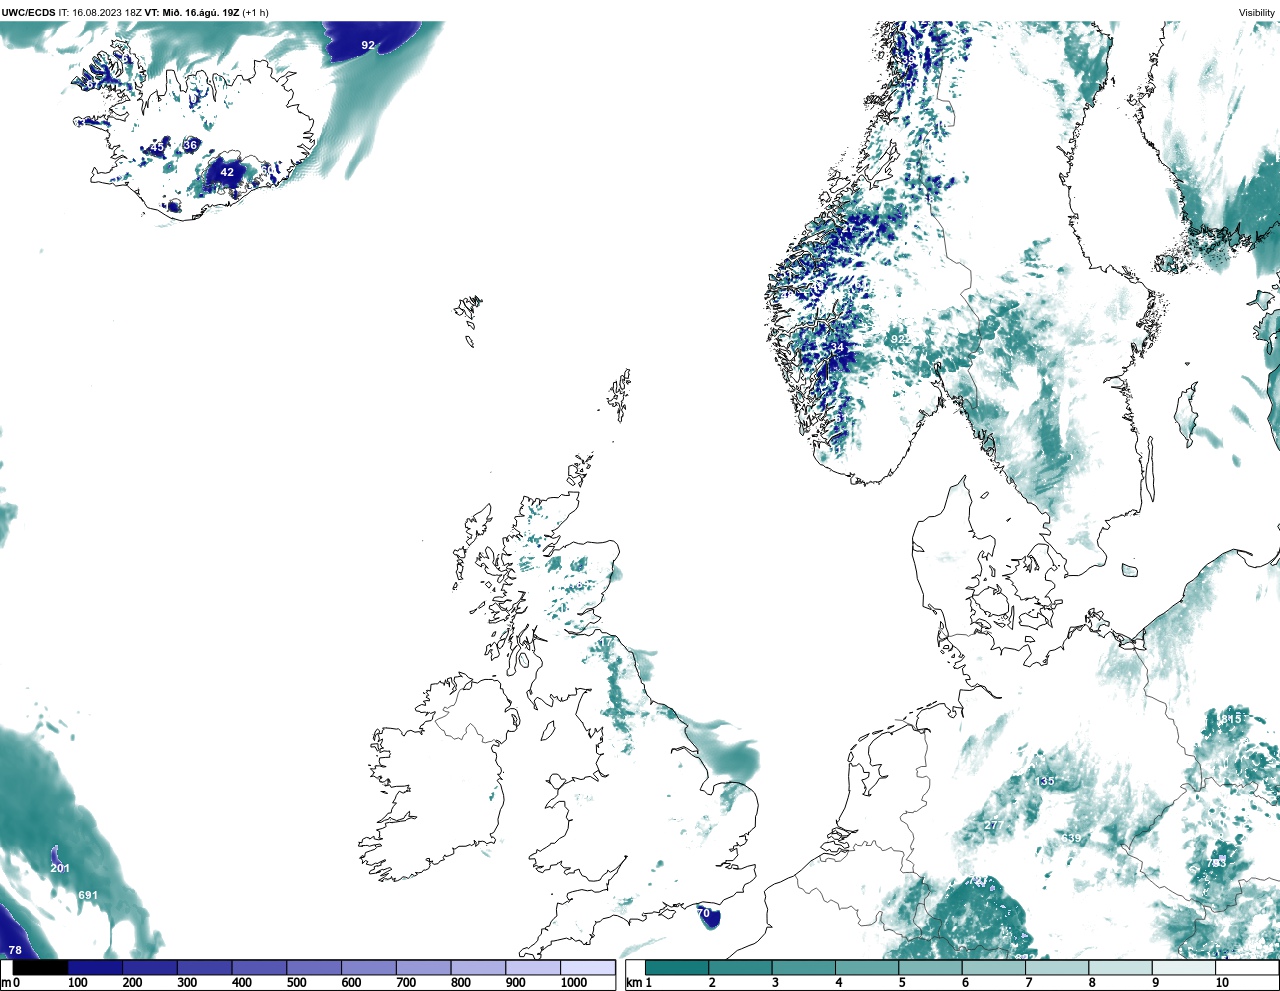Click the "34" value over southern Norway

tap(838, 347)
